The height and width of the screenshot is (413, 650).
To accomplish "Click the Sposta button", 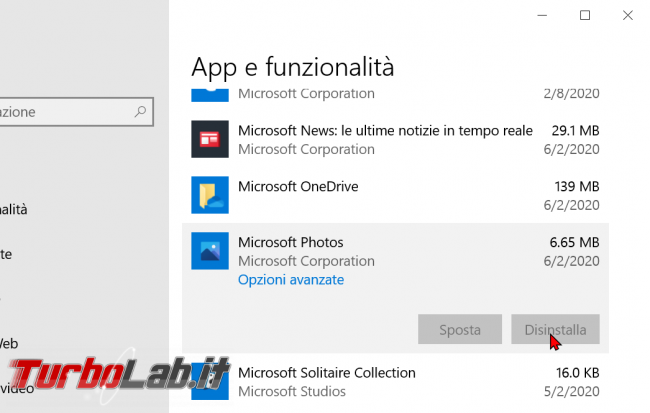I will click(x=460, y=329).
